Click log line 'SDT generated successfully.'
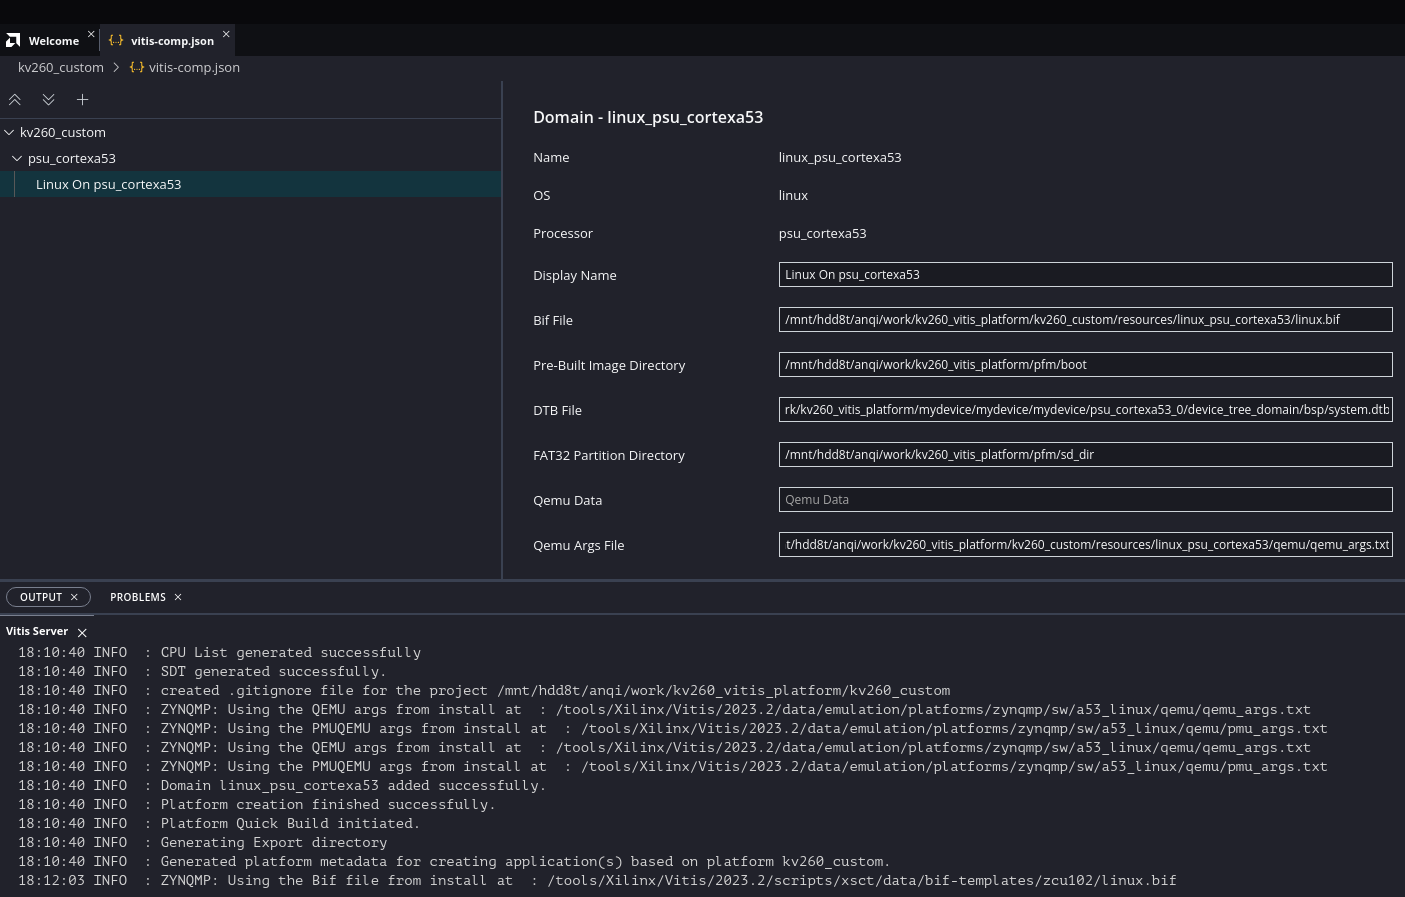 [x=273, y=672]
